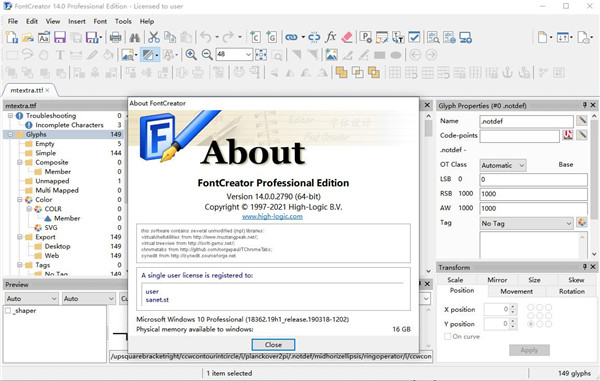
Task: Click the Copy icon
Action: [170, 37]
